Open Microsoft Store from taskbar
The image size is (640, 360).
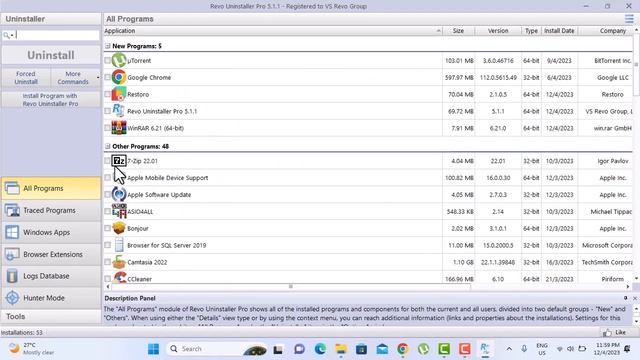(x=361, y=349)
